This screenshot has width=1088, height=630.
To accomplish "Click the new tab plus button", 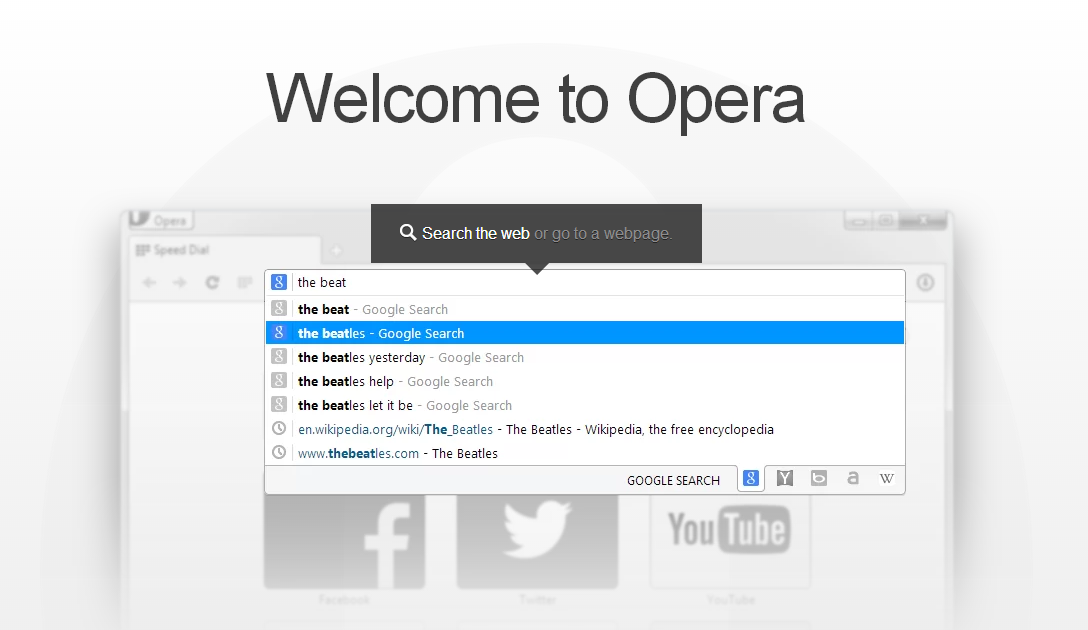I will pos(336,250).
